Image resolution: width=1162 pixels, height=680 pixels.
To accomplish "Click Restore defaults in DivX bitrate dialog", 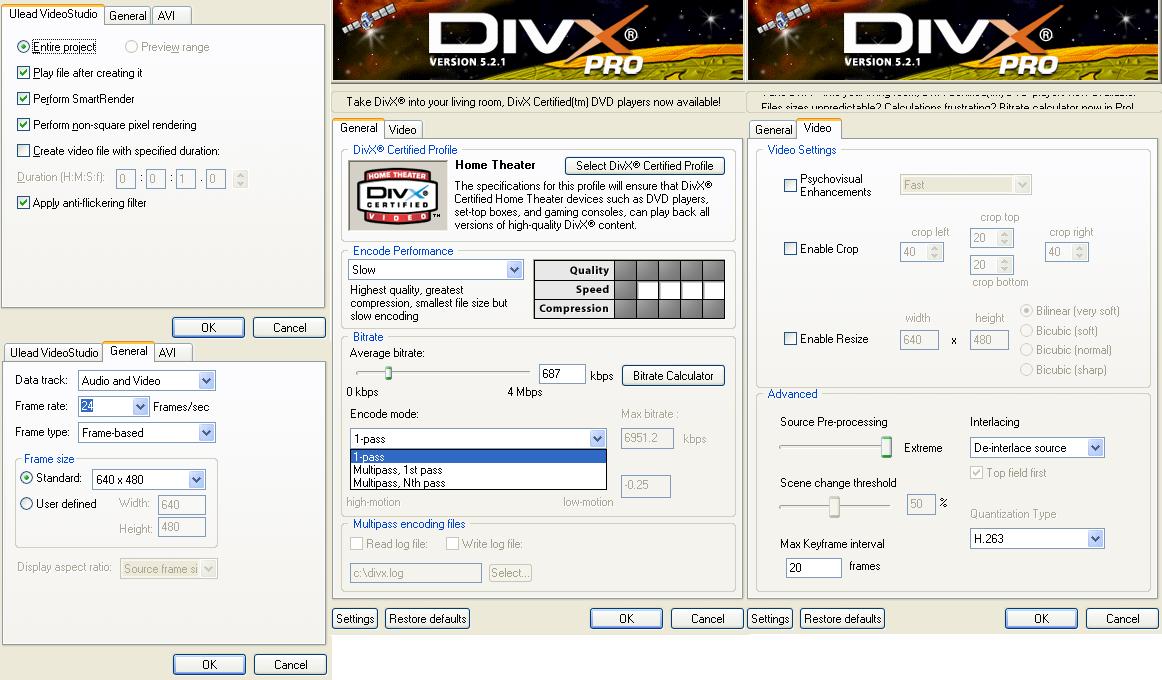I will [428, 619].
